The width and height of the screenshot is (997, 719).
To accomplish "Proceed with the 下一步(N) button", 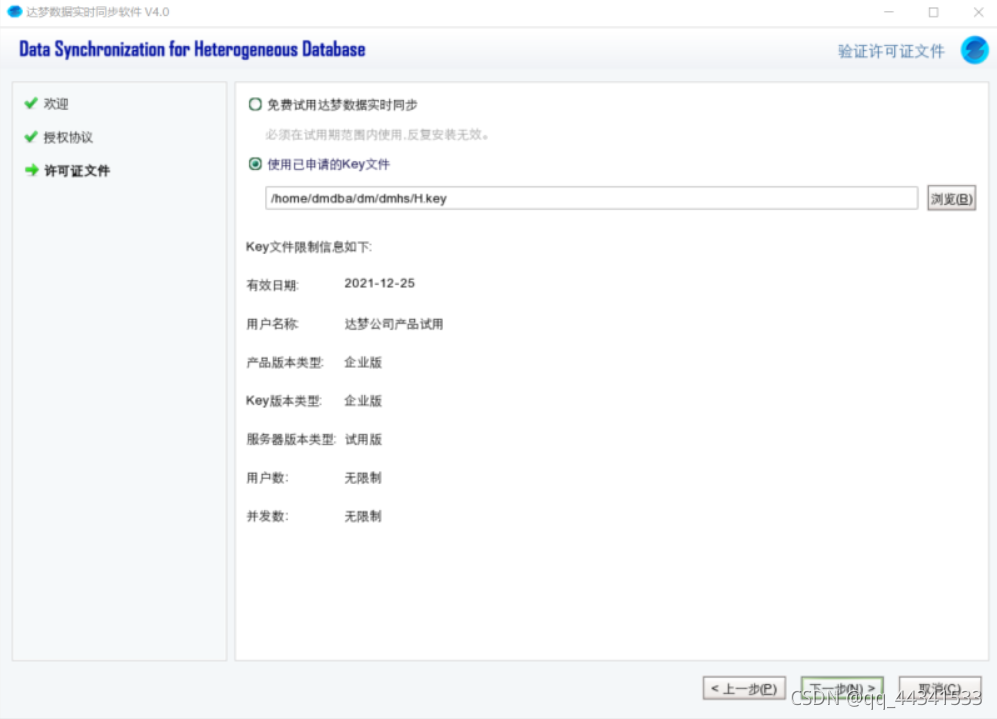I will pos(842,688).
